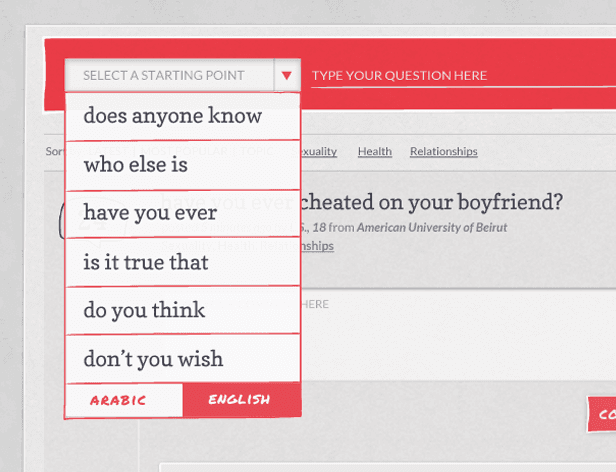Pick the 'have you ever' option
The width and height of the screenshot is (616, 472).
point(183,214)
